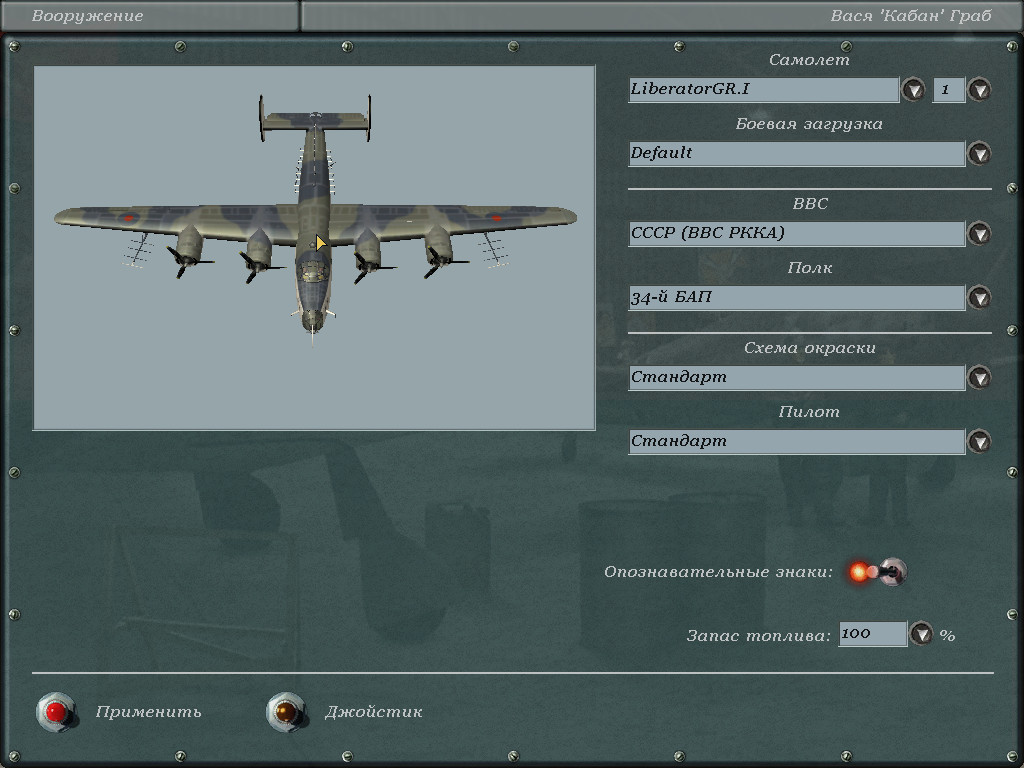Click the Стандарт pilot field

pos(797,441)
